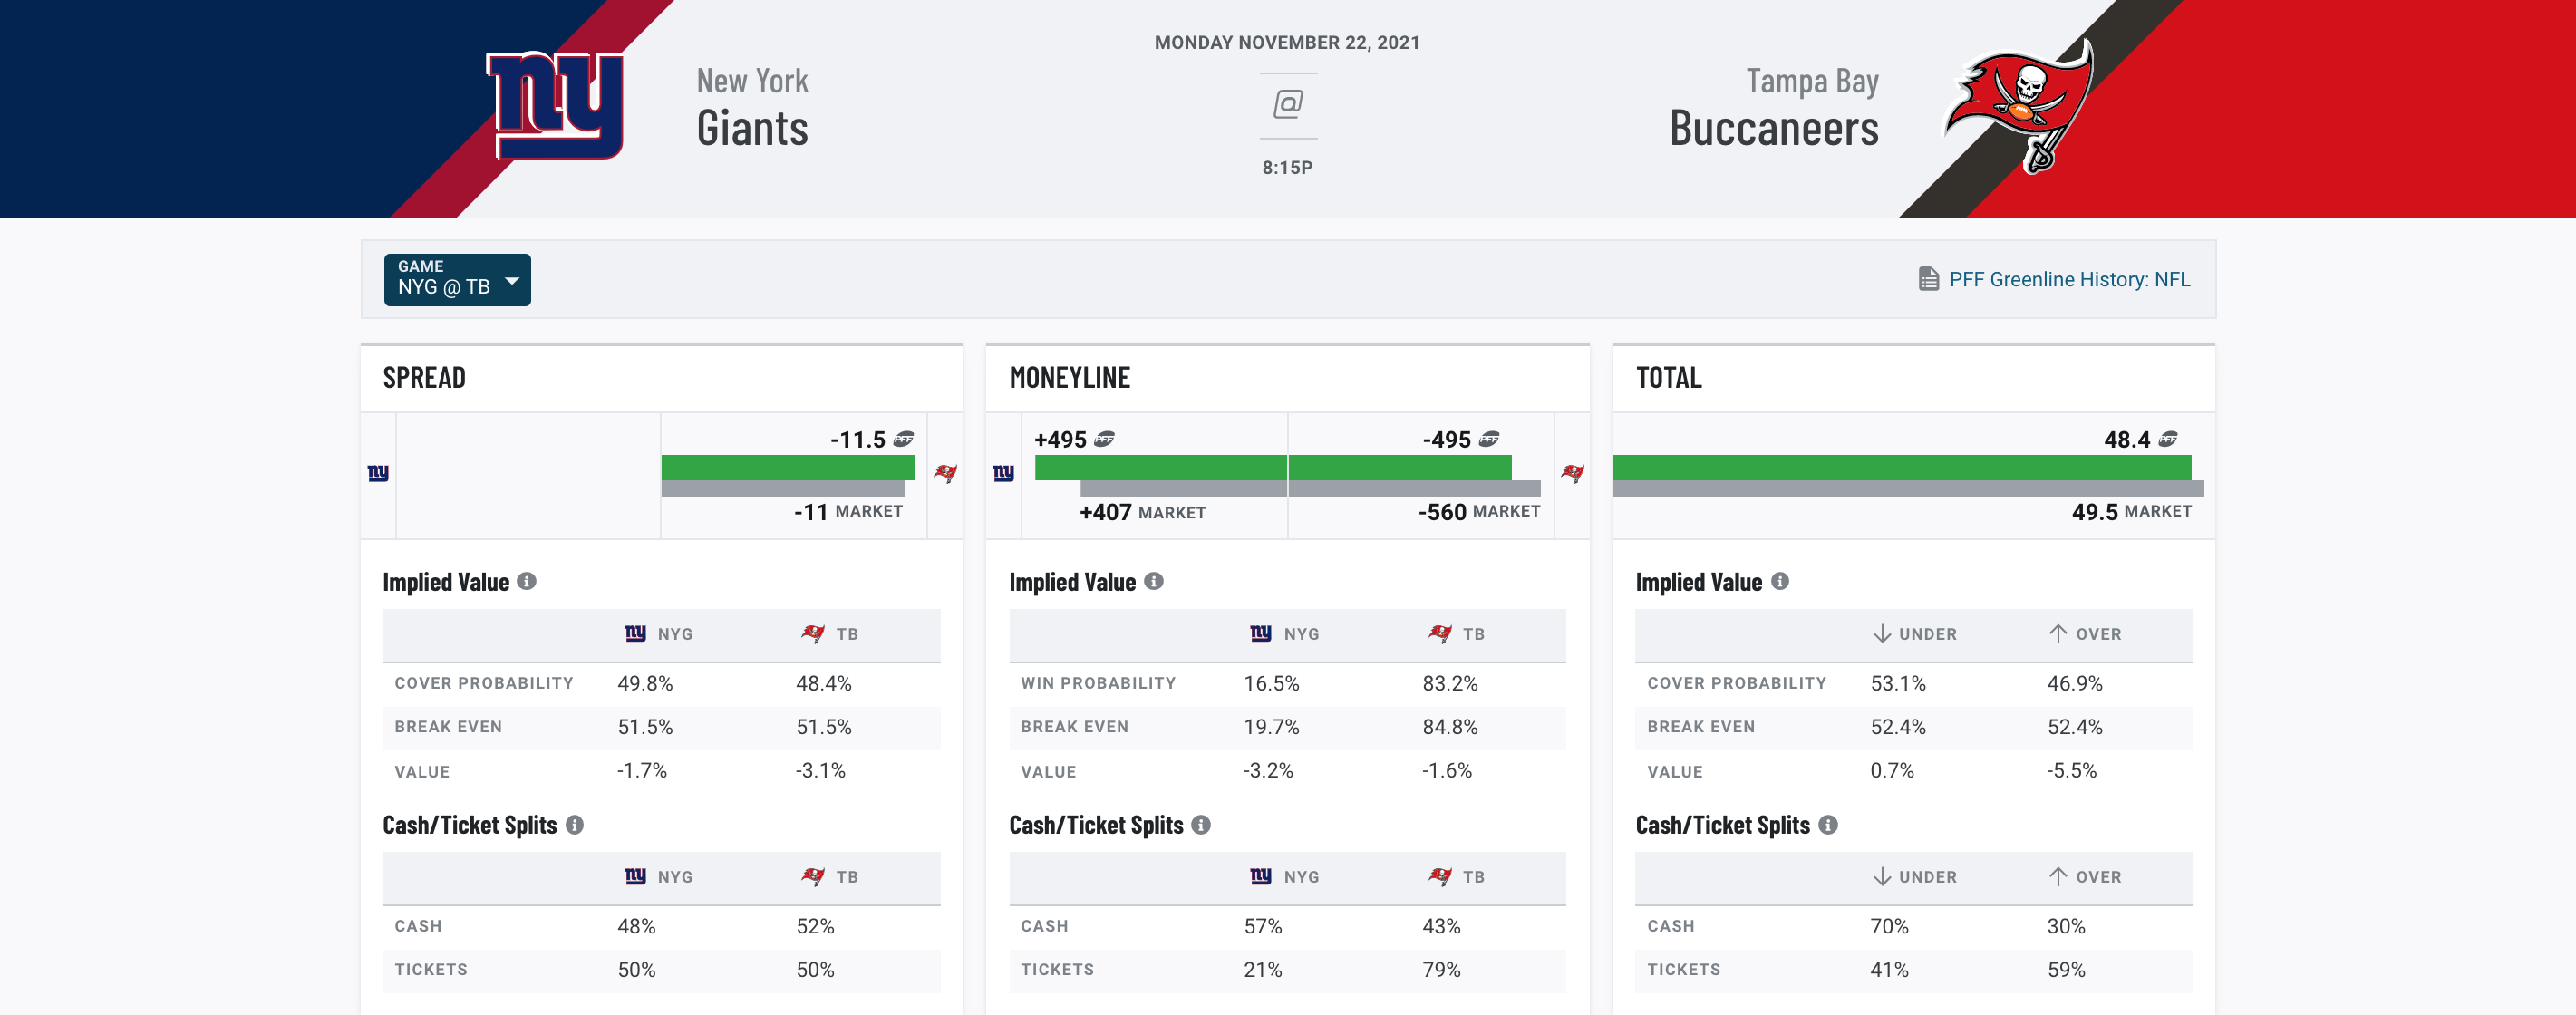Click the PFF football icon next to +495
Screen dimensions: 2576x1015
tap(1104, 439)
